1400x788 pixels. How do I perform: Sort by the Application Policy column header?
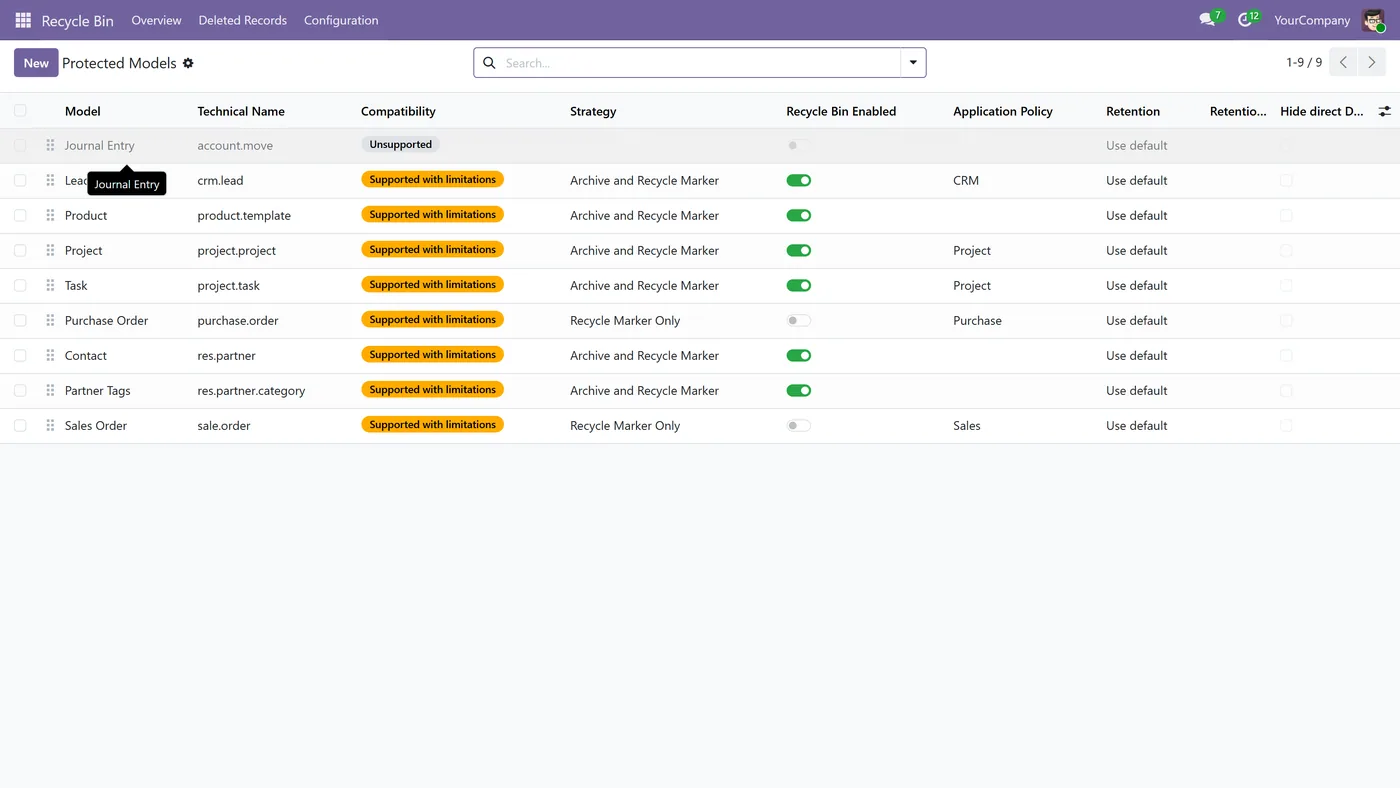[1003, 111]
